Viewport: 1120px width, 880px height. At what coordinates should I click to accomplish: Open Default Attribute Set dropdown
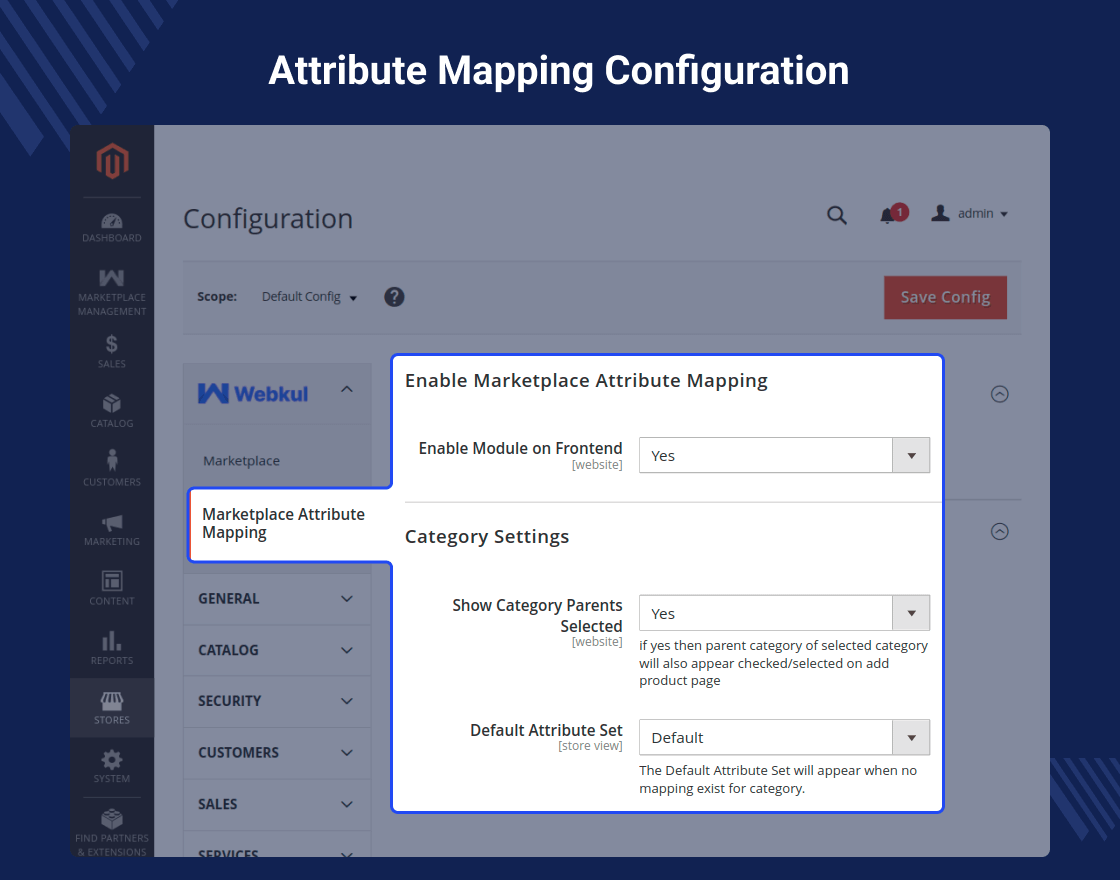click(784, 737)
